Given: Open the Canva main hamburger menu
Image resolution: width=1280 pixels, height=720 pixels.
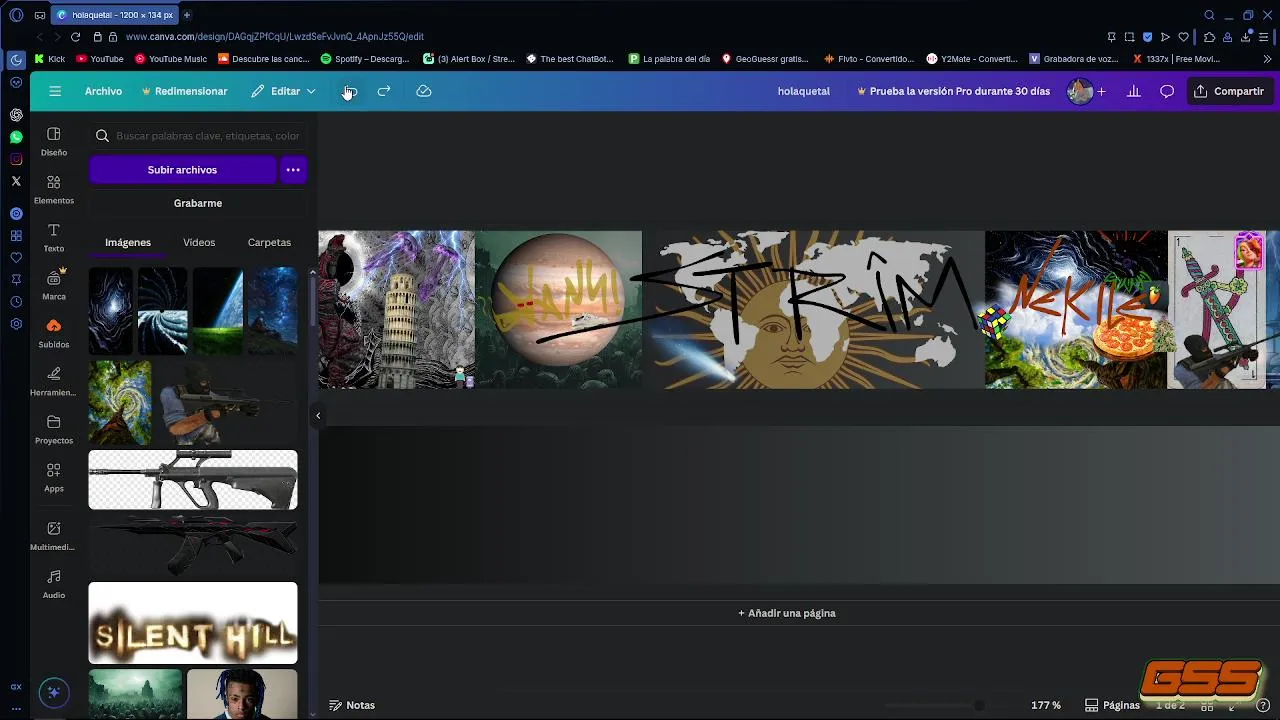Looking at the screenshot, I should click(x=55, y=91).
